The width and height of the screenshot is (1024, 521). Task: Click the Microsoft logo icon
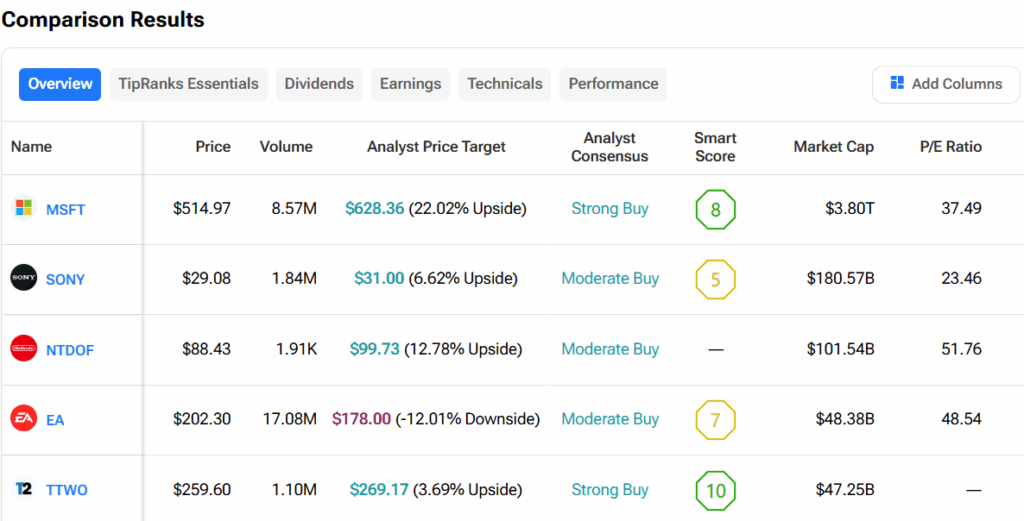click(x=24, y=208)
